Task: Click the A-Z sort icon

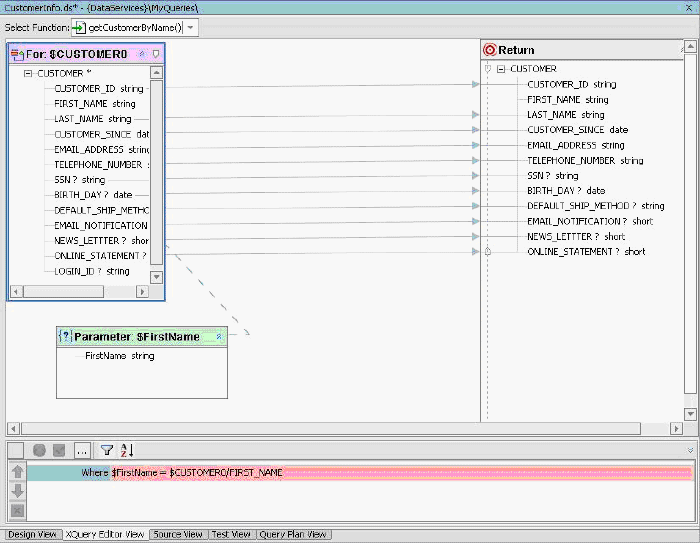Action: tap(127, 450)
